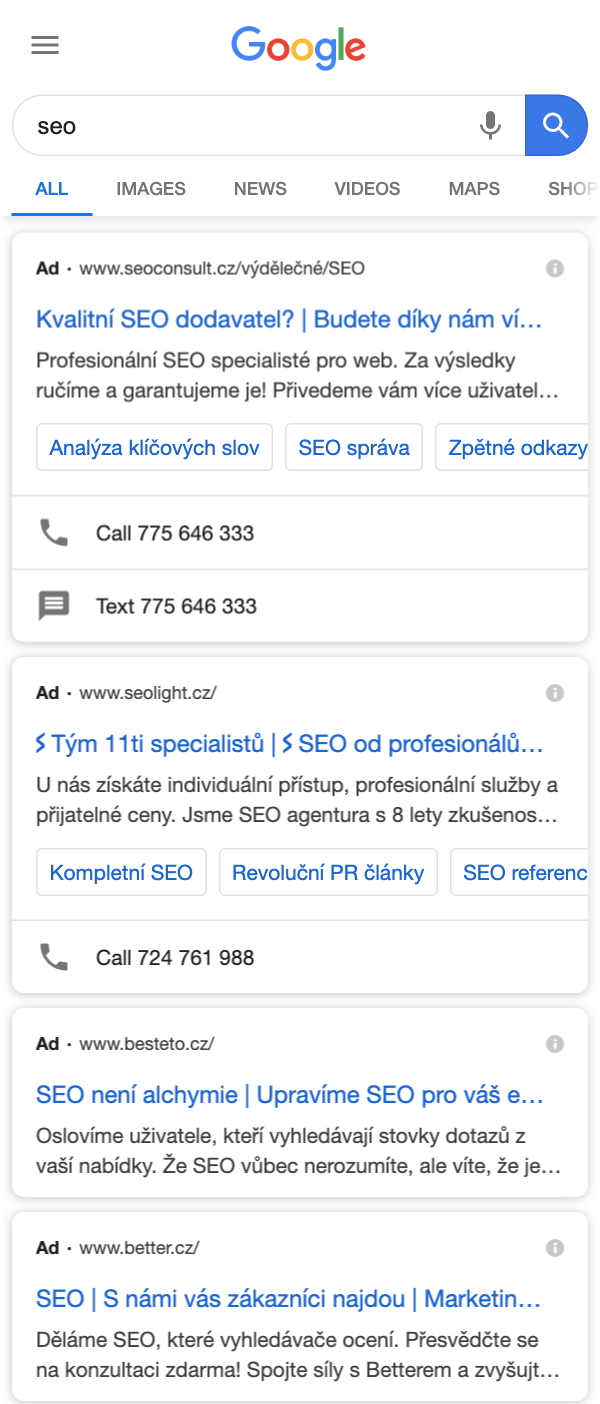The height and width of the screenshot is (1404, 600).
Task: Tap message icon beside Text 775 646 333
Action: tap(53, 606)
